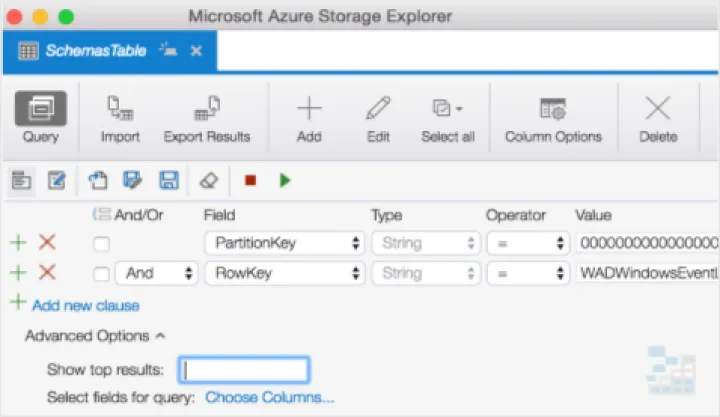Open the Import tool

point(120,118)
